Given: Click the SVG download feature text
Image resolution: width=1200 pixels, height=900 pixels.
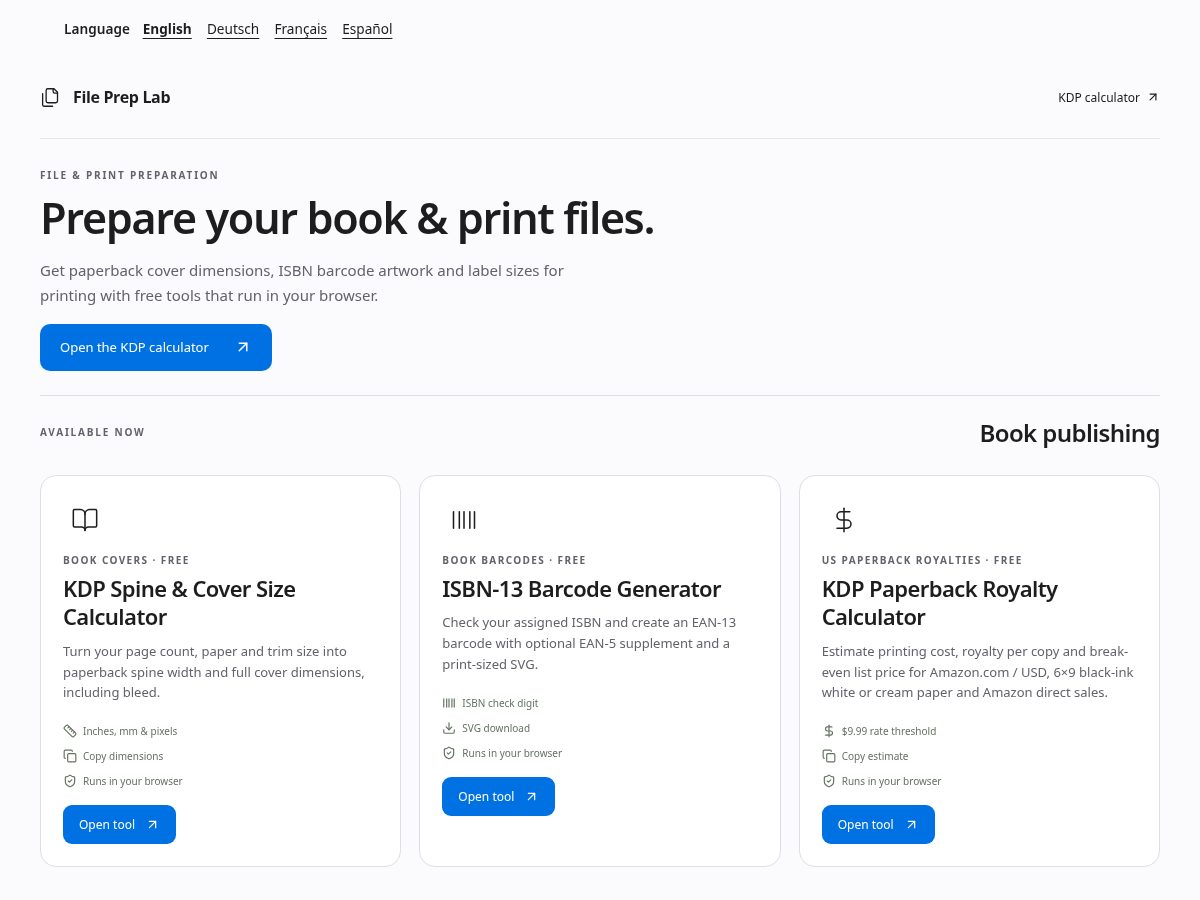Looking at the screenshot, I should coord(496,728).
